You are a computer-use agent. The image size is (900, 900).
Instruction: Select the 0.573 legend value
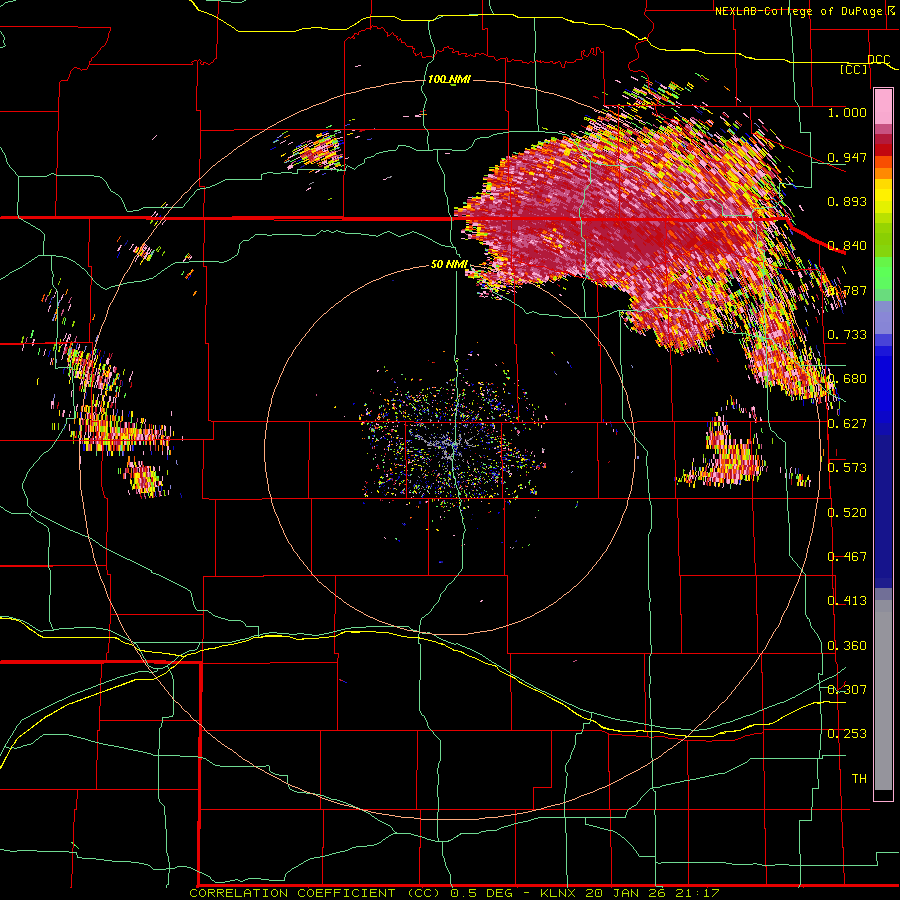point(847,468)
